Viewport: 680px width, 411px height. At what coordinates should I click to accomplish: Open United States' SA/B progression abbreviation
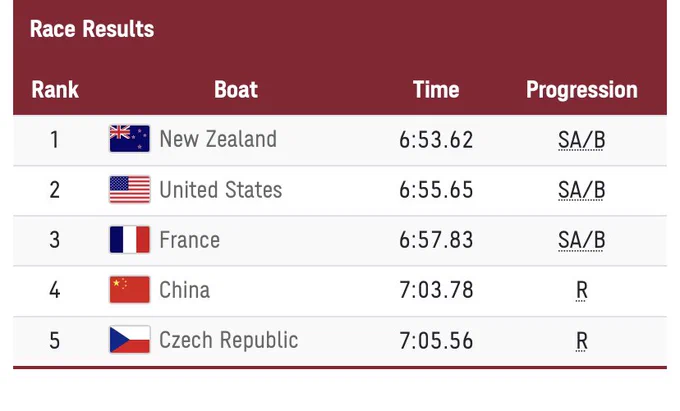pos(581,190)
